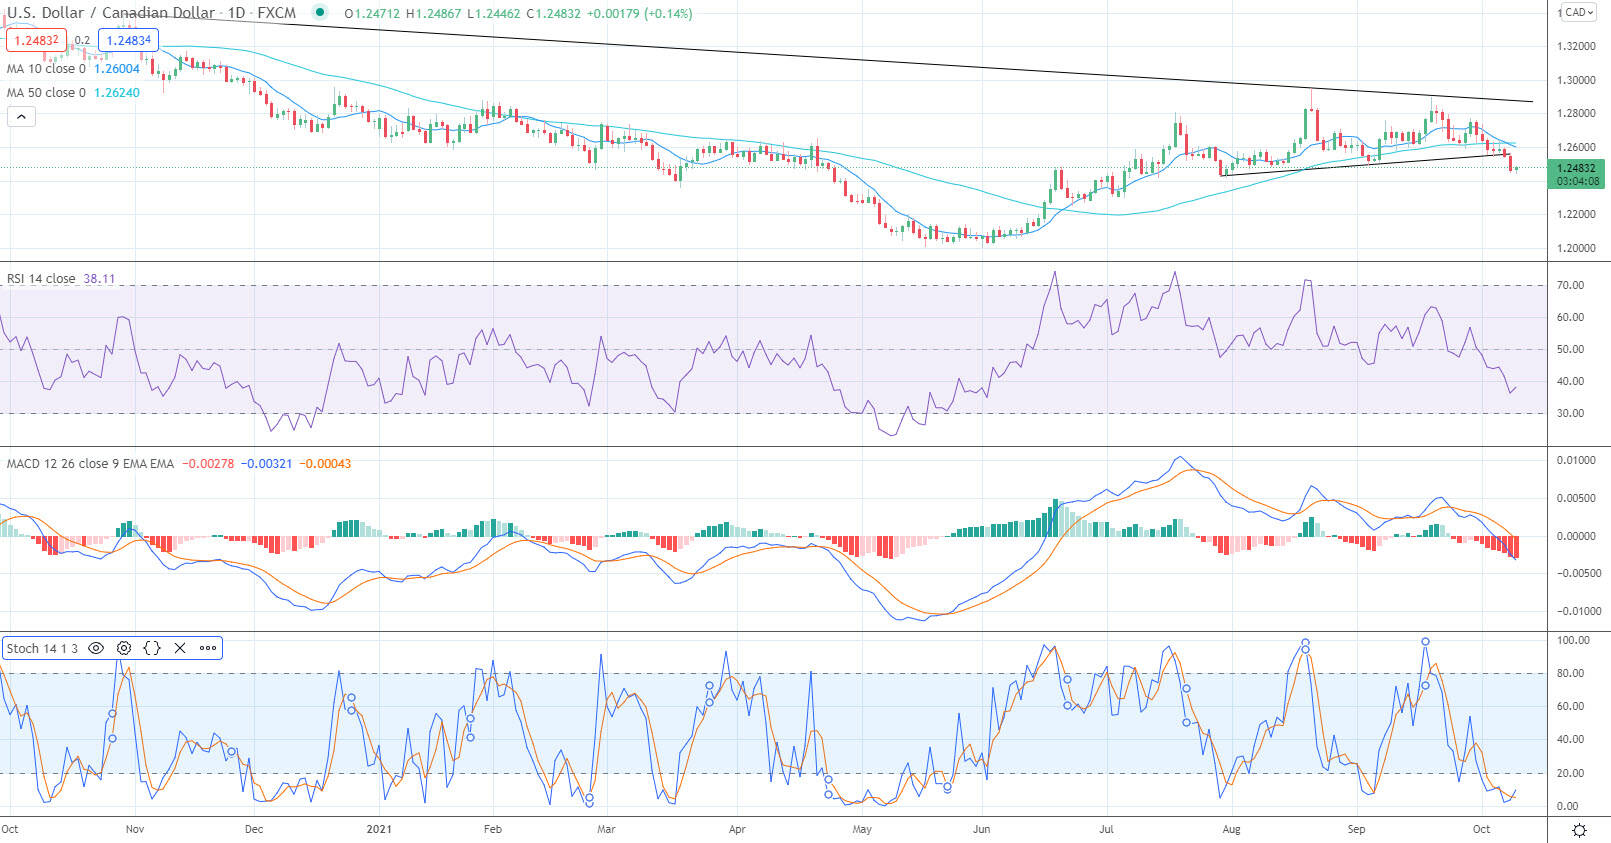Screen dimensions: 1611x843
Task: Click the Jun label on the time axis
Action: (982, 829)
